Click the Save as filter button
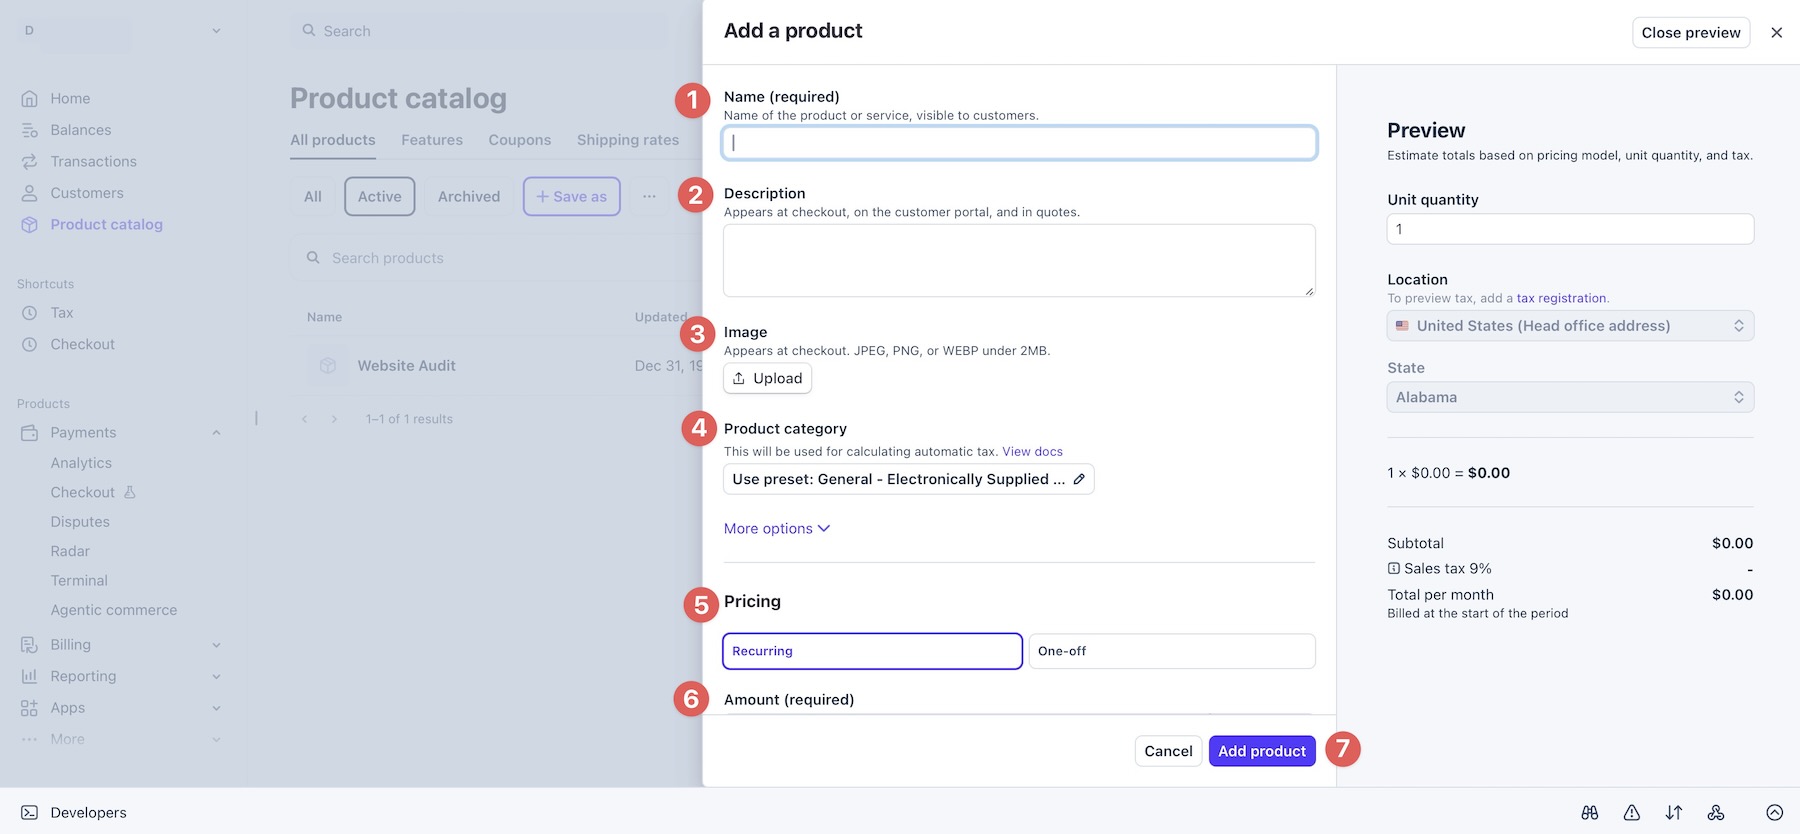The image size is (1800, 834). 572,197
